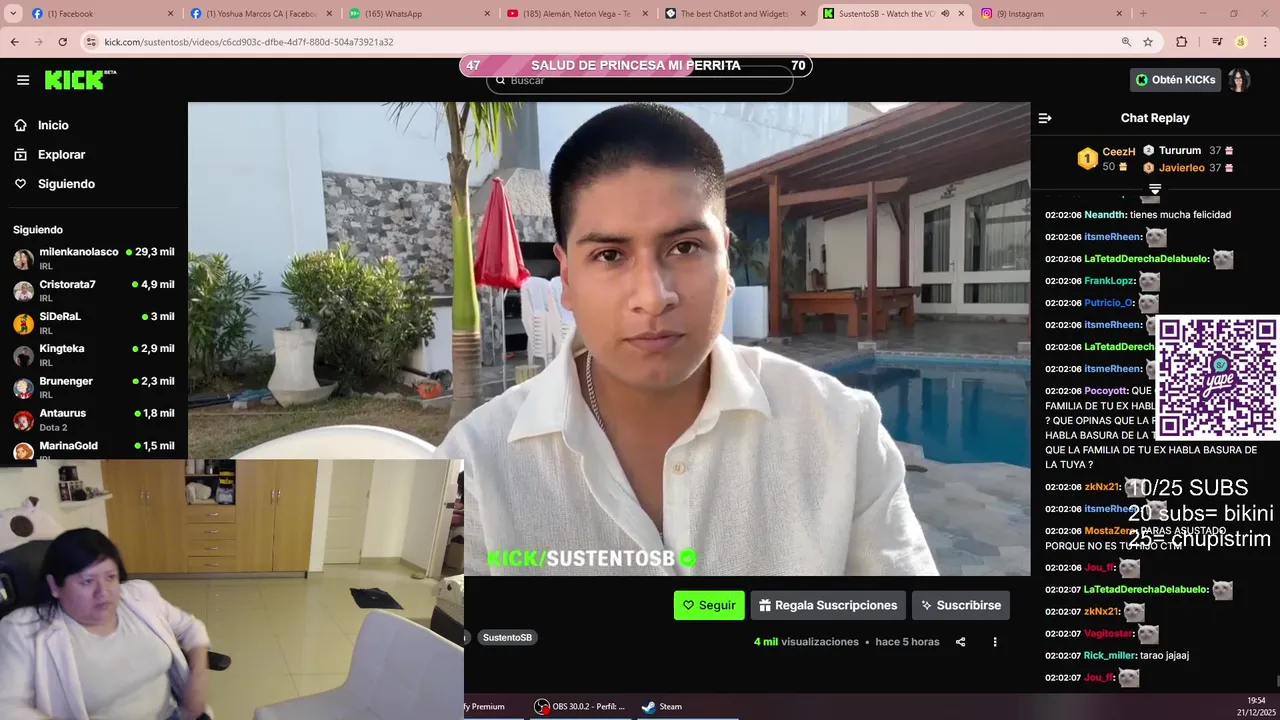Click Putricio_O username in chat

coord(1109,303)
